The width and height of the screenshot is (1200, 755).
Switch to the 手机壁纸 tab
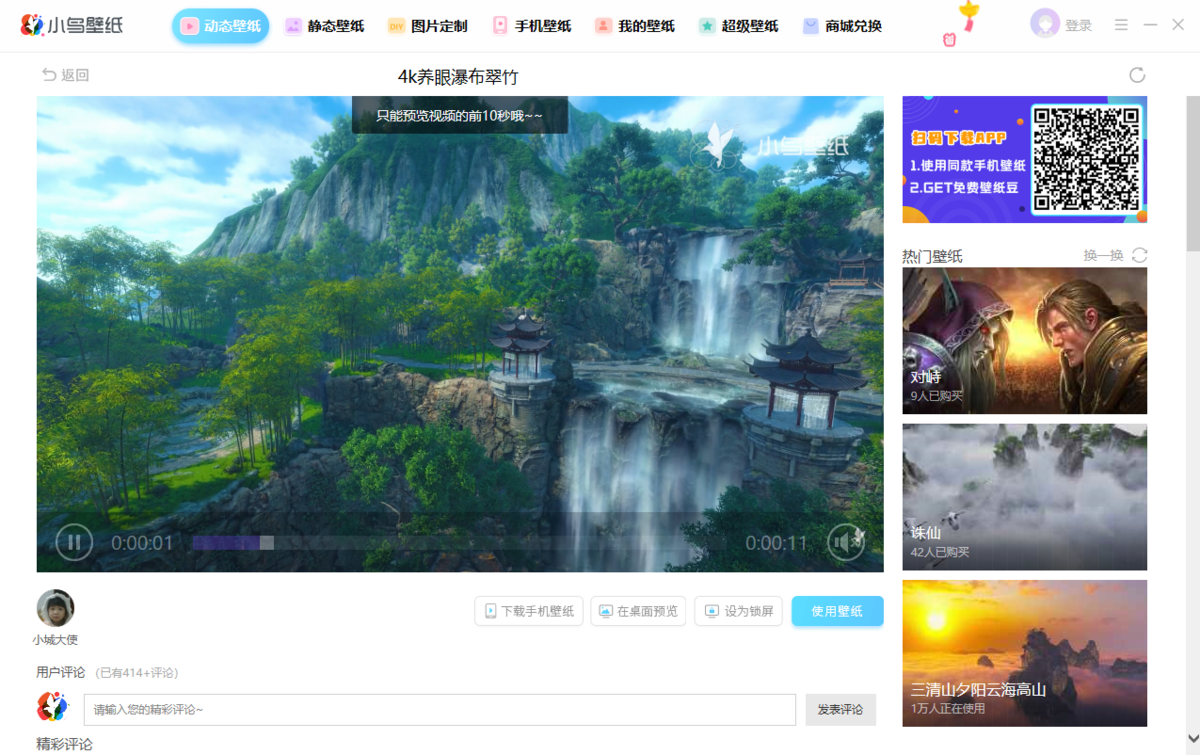(532, 26)
